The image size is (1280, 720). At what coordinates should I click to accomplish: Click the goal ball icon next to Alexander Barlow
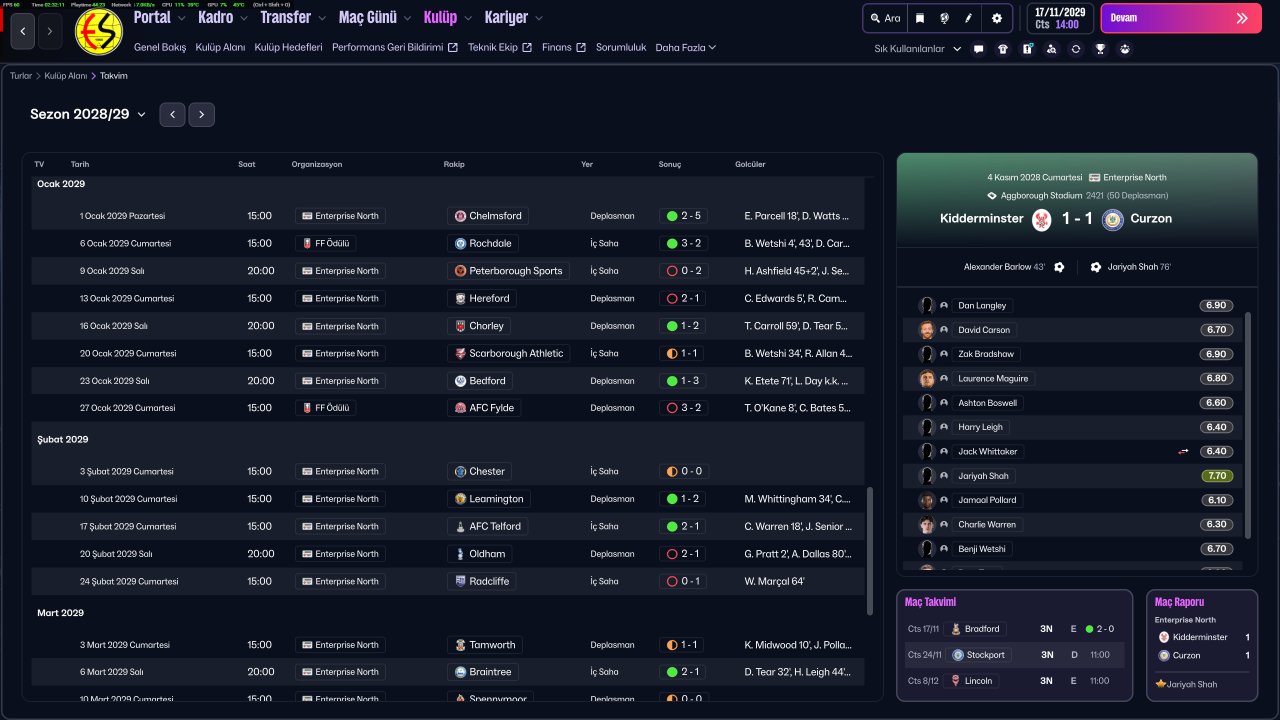pyautogui.click(x=1059, y=267)
